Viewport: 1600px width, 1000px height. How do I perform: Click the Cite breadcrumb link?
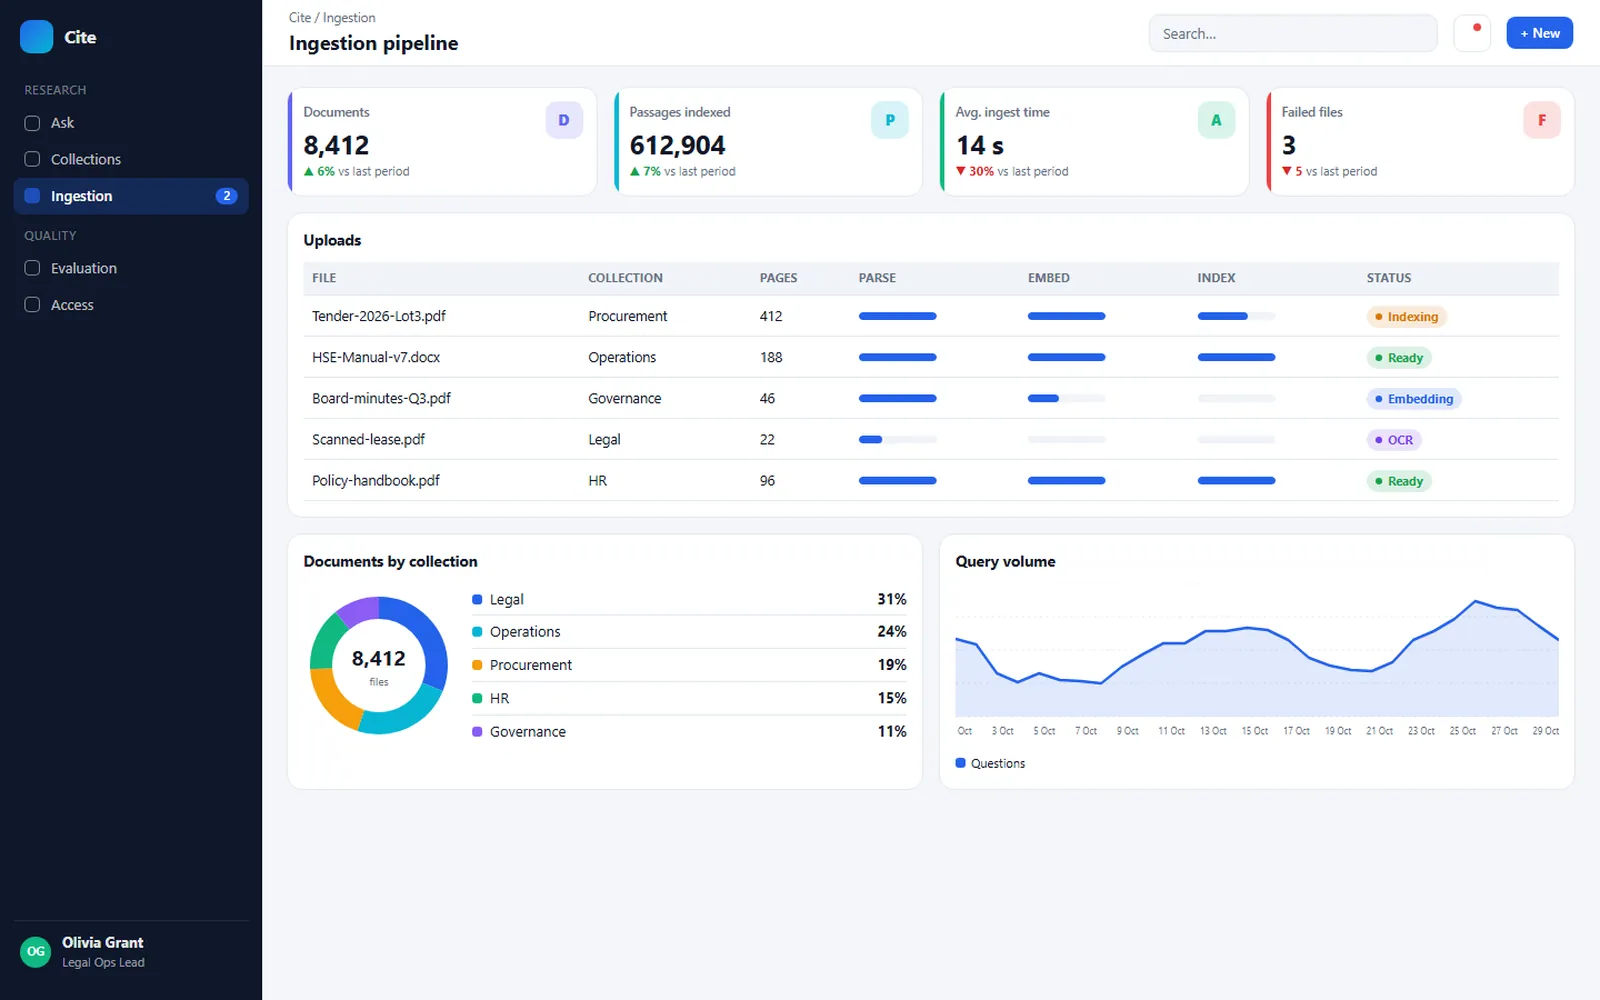click(299, 18)
